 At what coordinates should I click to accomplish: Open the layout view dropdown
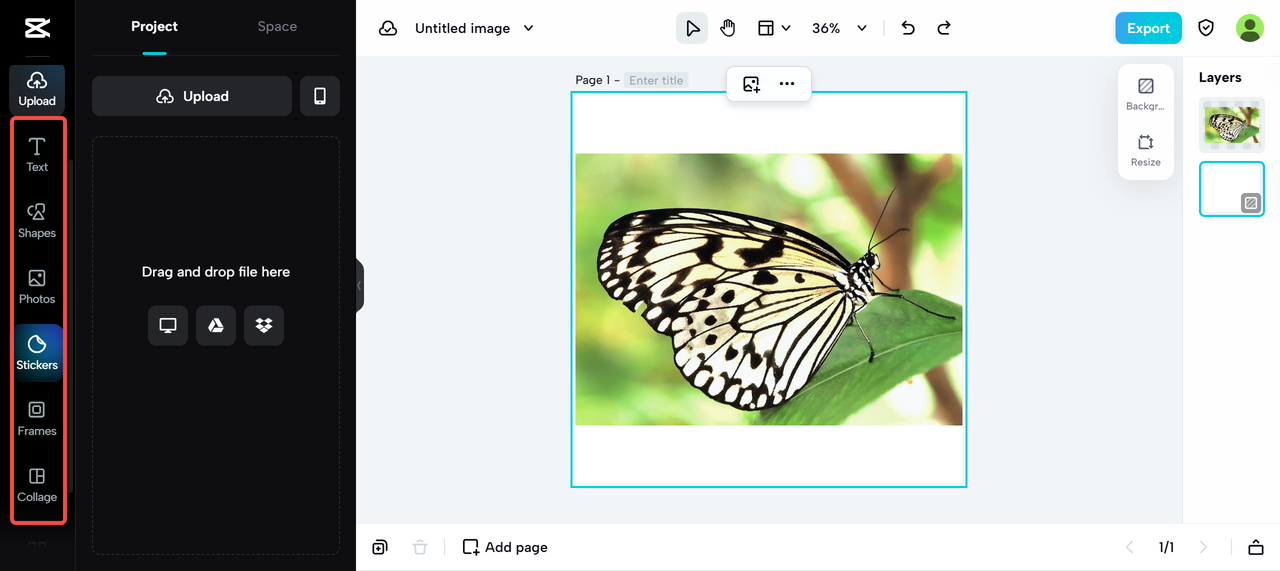(x=773, y=28)
